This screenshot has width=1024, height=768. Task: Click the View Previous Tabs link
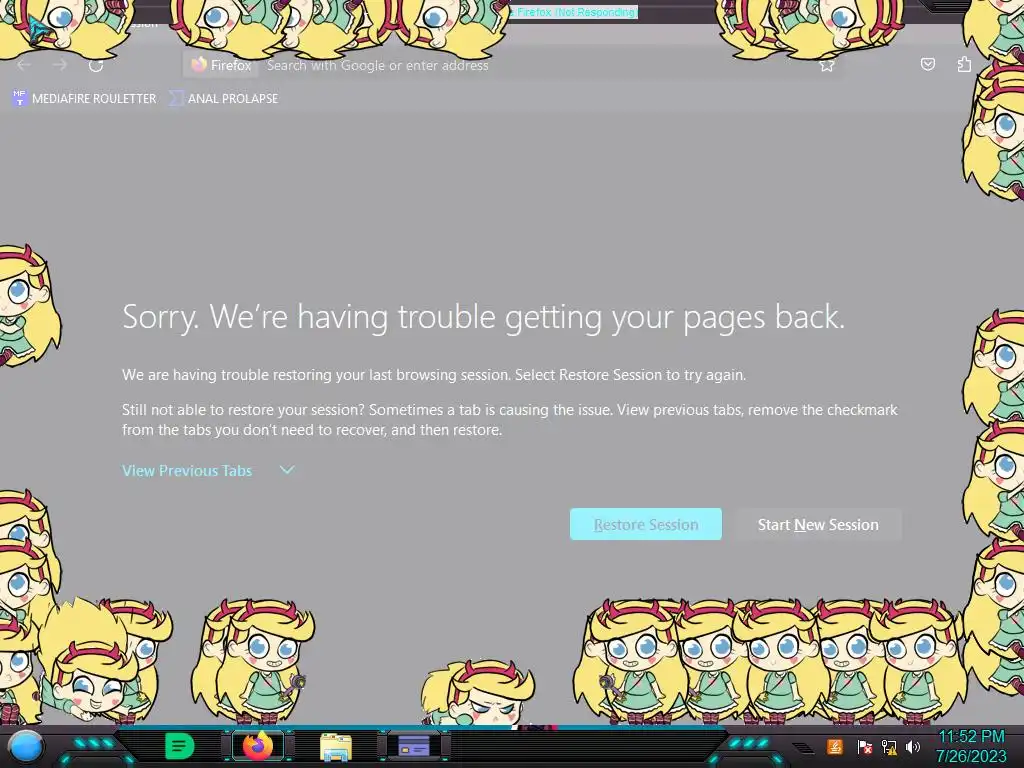[187, 471]
